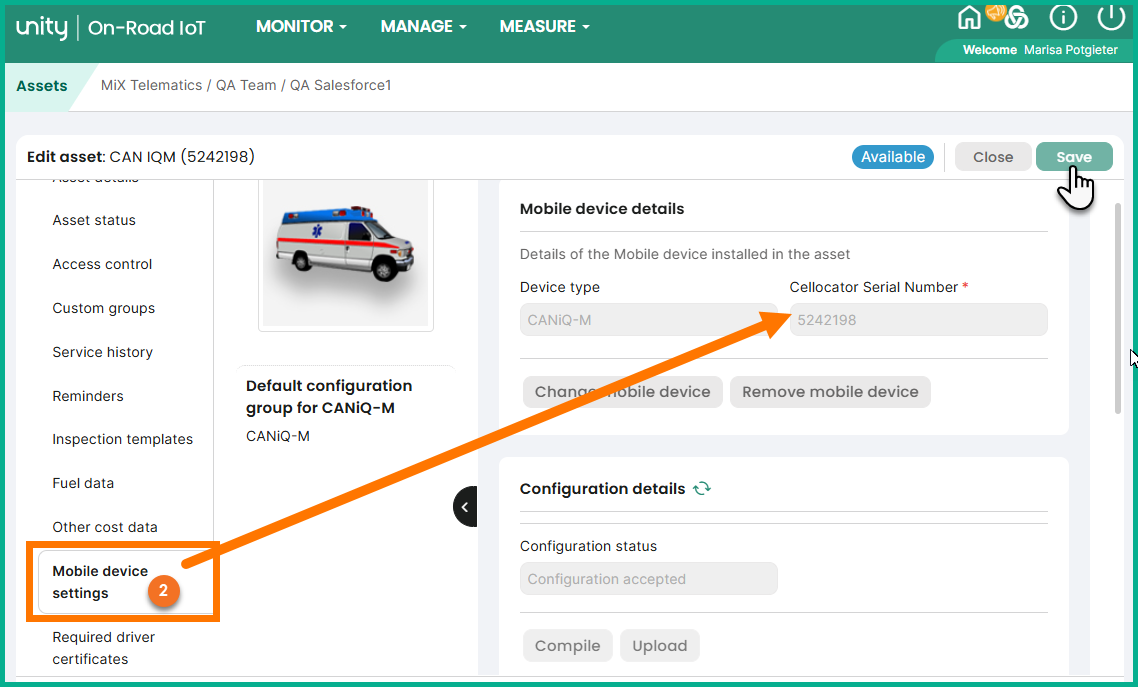1138x687 pixels.
Task: Open the orange megaphone announcements badge
Action: click(996, 12)
